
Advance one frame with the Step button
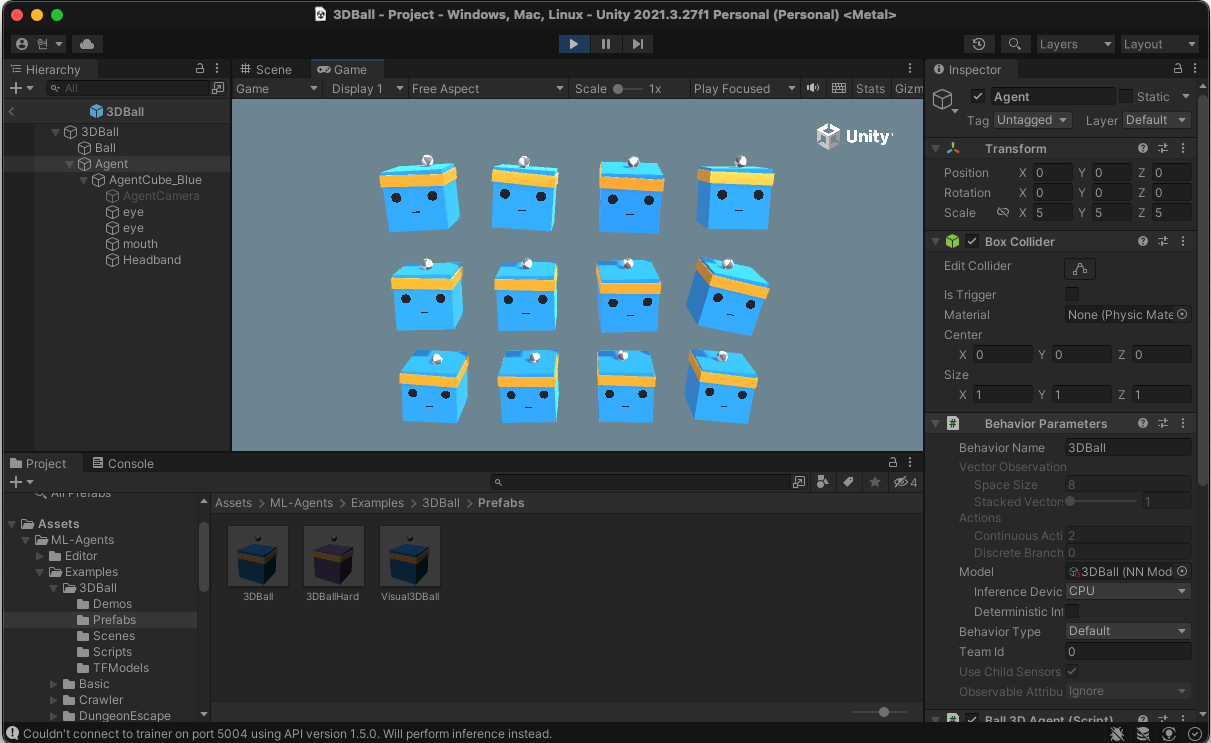point(637,44)
